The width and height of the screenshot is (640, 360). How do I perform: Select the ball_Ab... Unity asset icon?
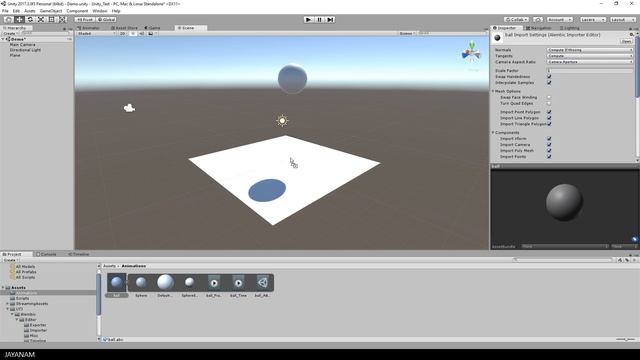coord(262,282)
